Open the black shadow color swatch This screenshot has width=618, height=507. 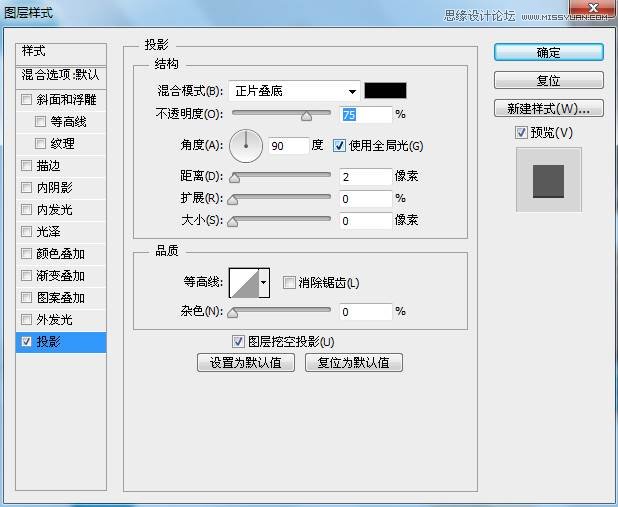pos(385,90)
